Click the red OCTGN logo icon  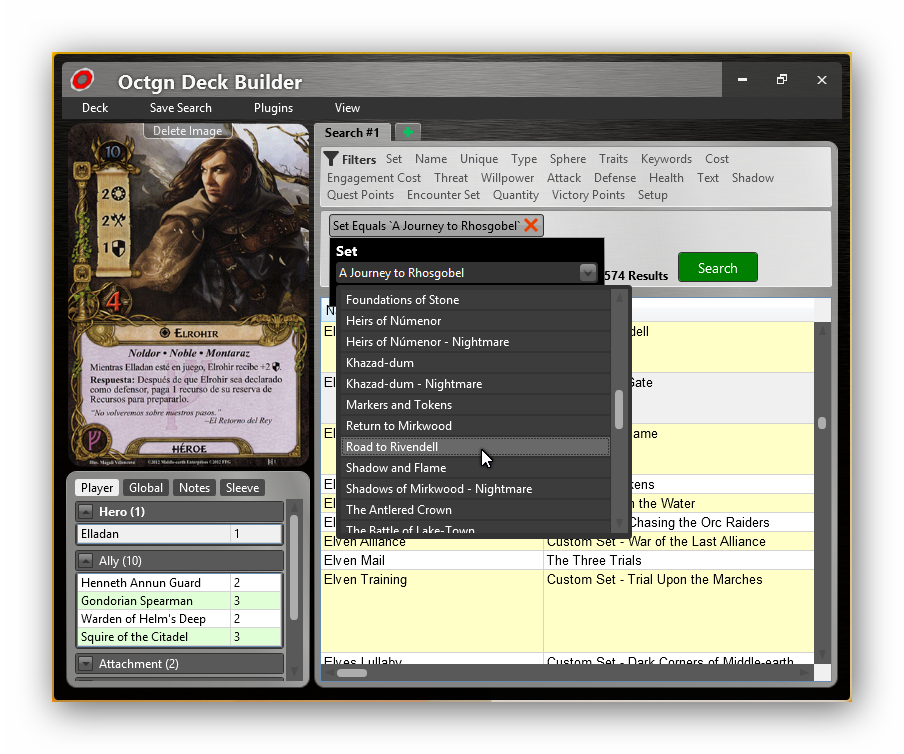point(82,80)
